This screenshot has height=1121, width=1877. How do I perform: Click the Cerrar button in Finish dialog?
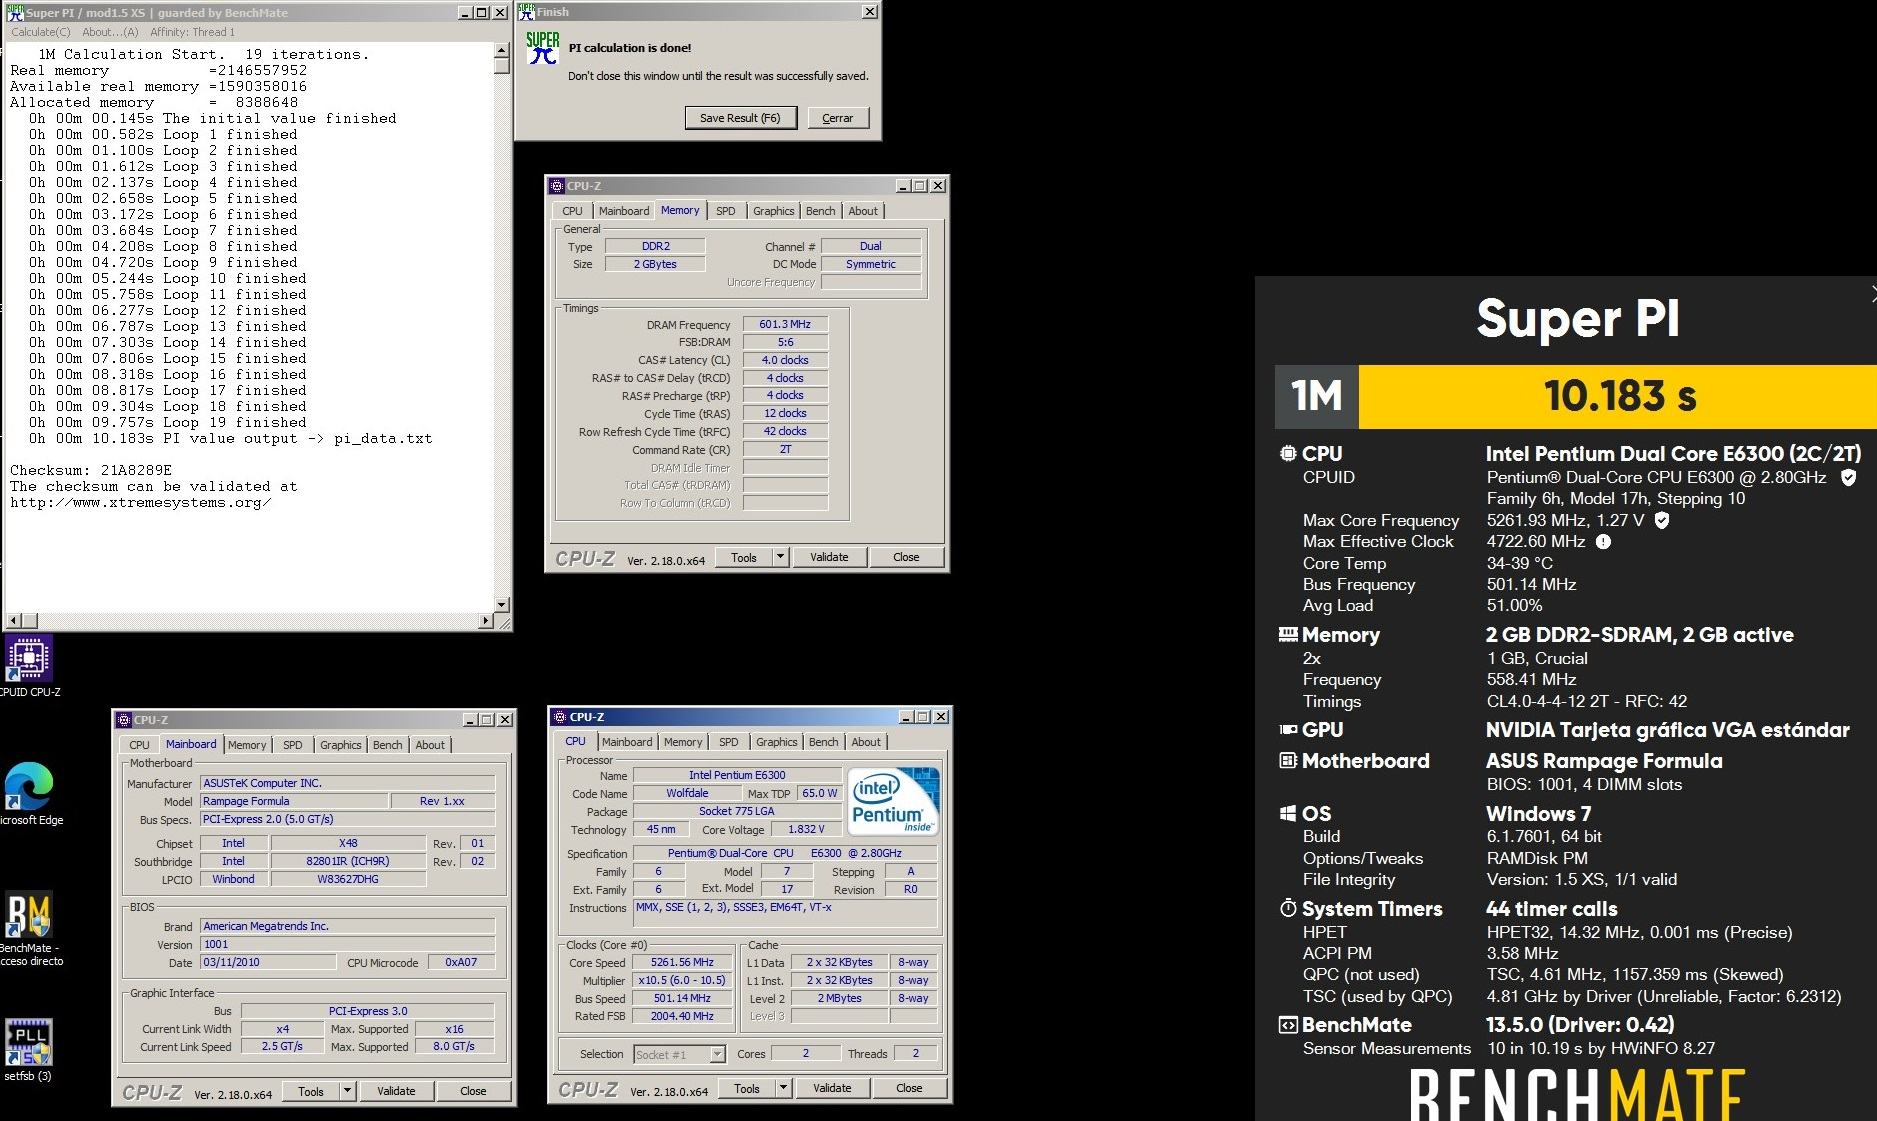[x=838, y=118]
